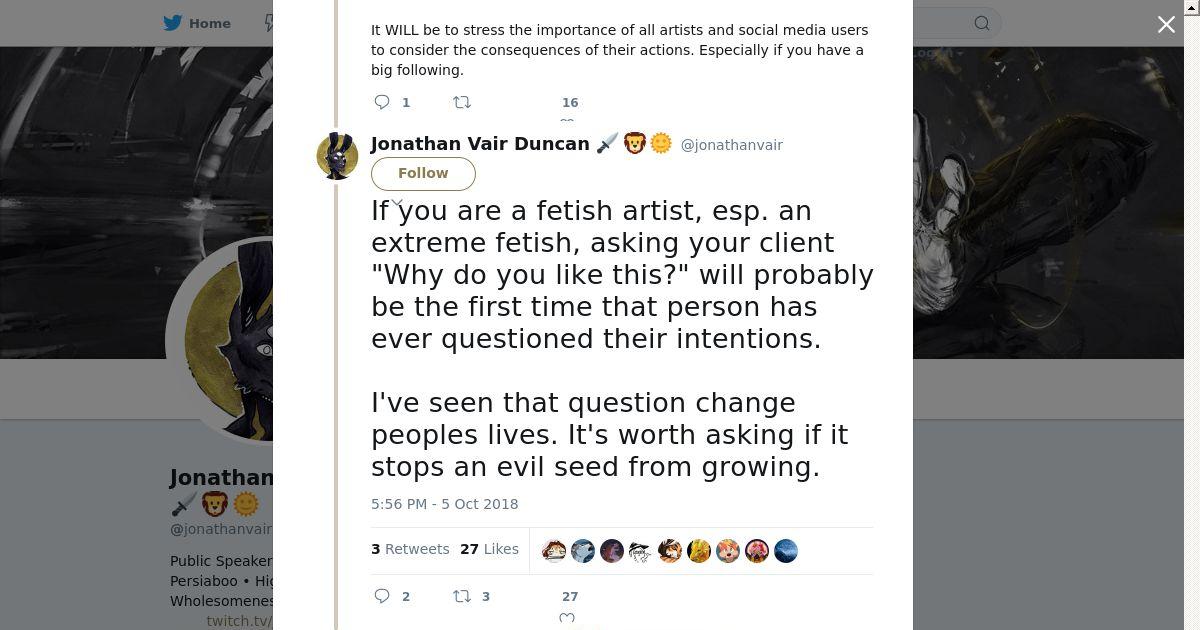
Task: Open the 5:56 PM - 5 Oct 2018 timestamp
Action: click(444, 504)
